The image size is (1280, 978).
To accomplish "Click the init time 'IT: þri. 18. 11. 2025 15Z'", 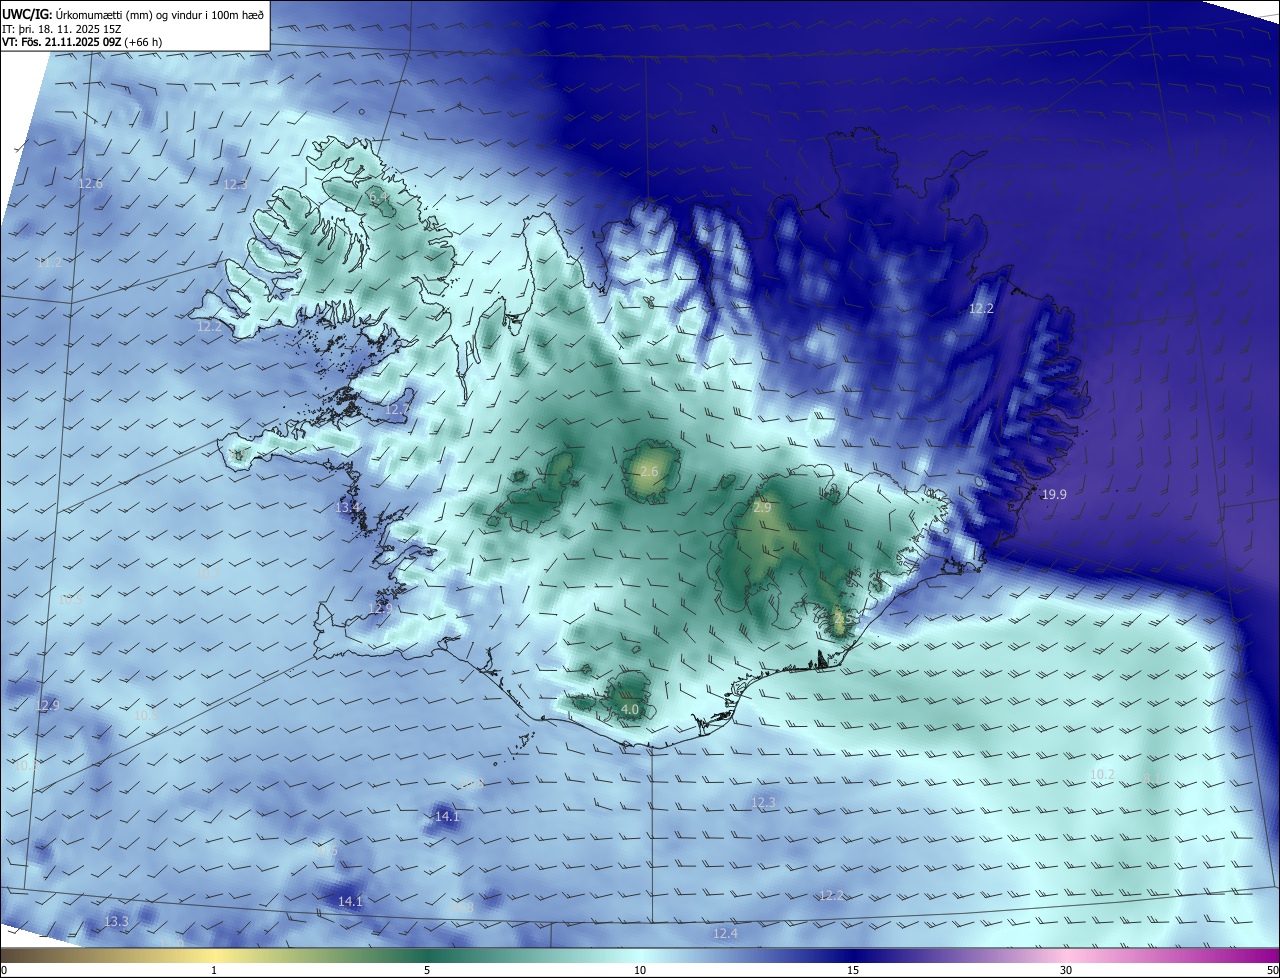I will click(62, 29).
